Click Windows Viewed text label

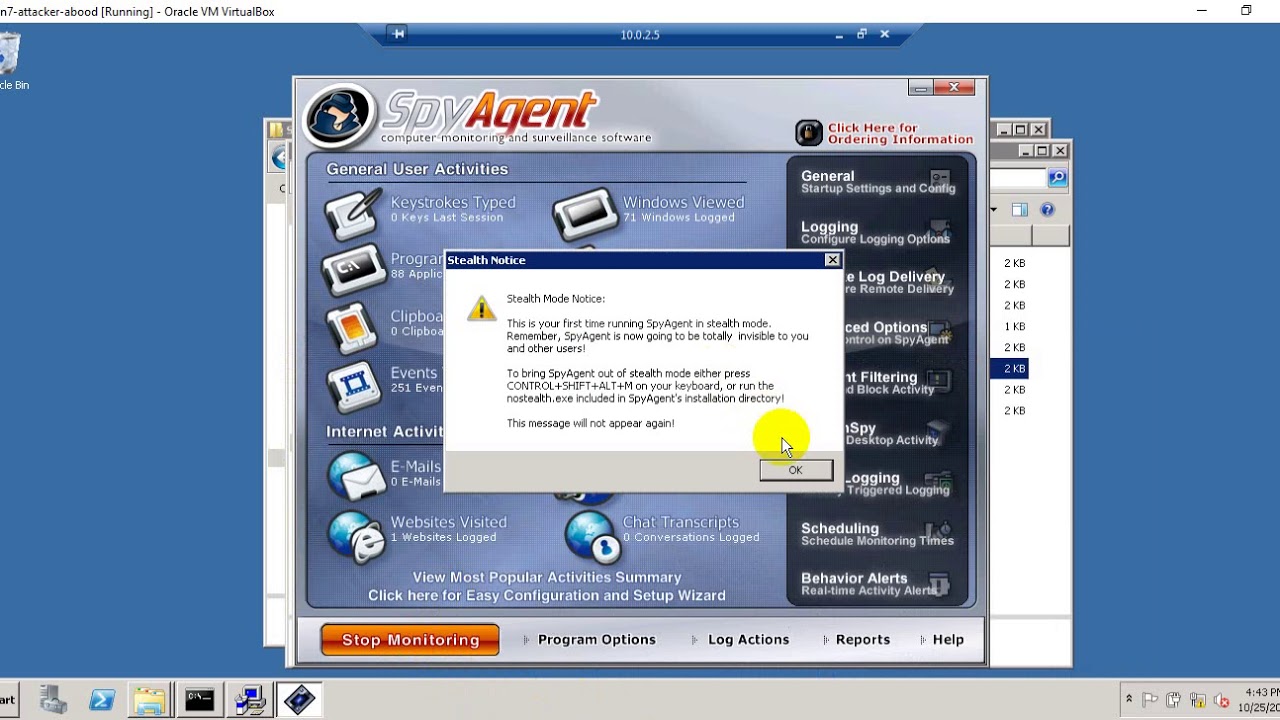[x=684, y=202]
